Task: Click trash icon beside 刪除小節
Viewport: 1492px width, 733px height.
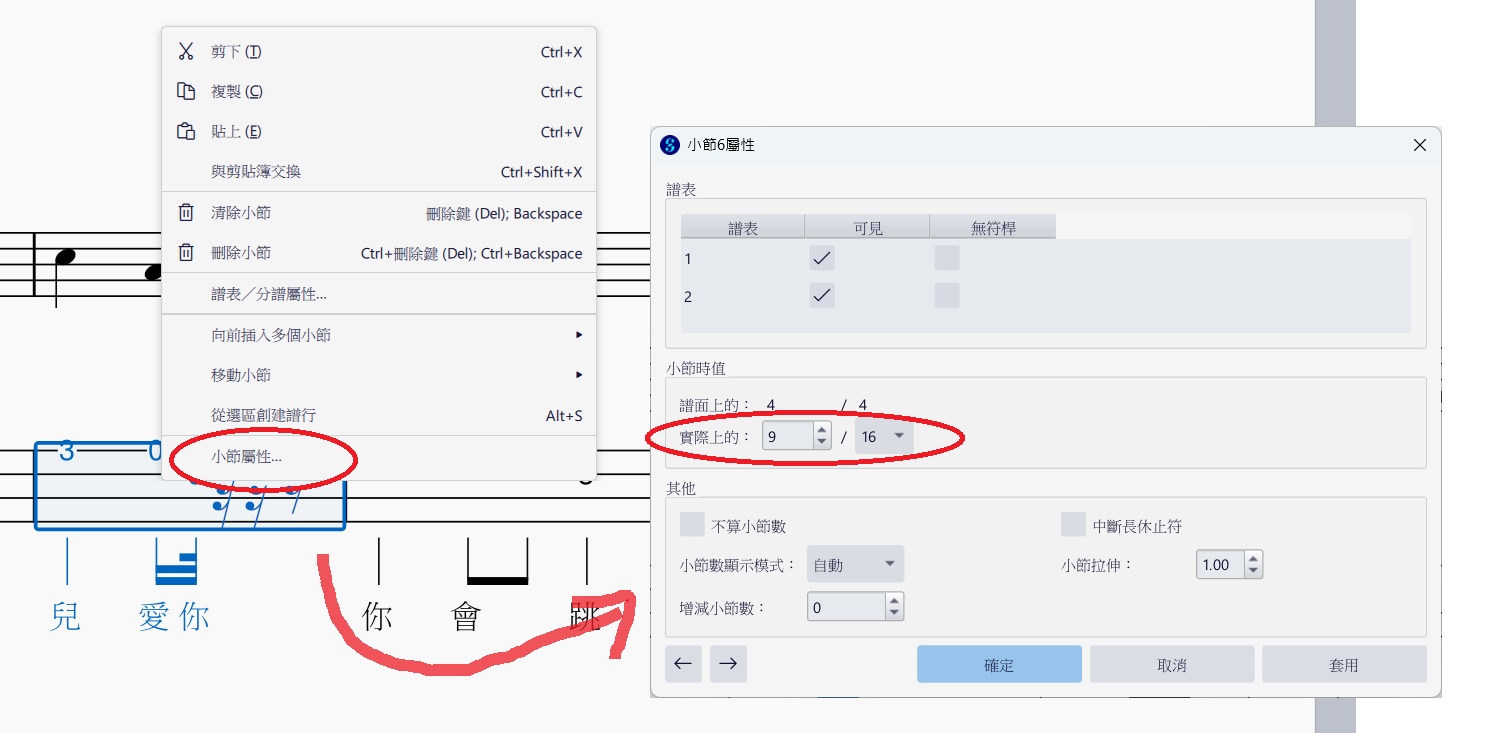Action: click(x=186, y=253)
